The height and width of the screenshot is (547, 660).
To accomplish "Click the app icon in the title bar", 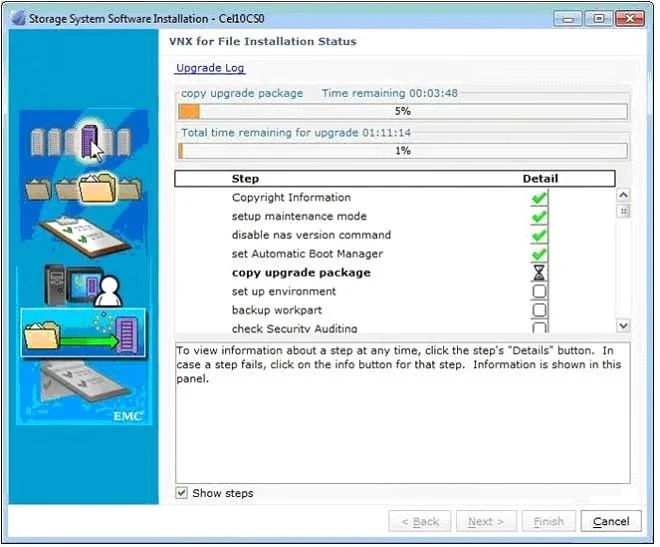I will [18, 18].
